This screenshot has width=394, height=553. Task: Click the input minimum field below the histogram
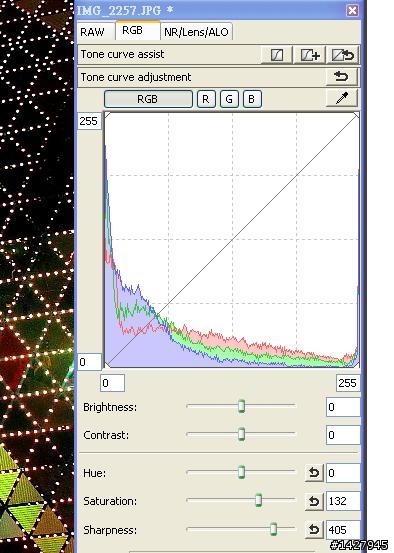(113, 383)
